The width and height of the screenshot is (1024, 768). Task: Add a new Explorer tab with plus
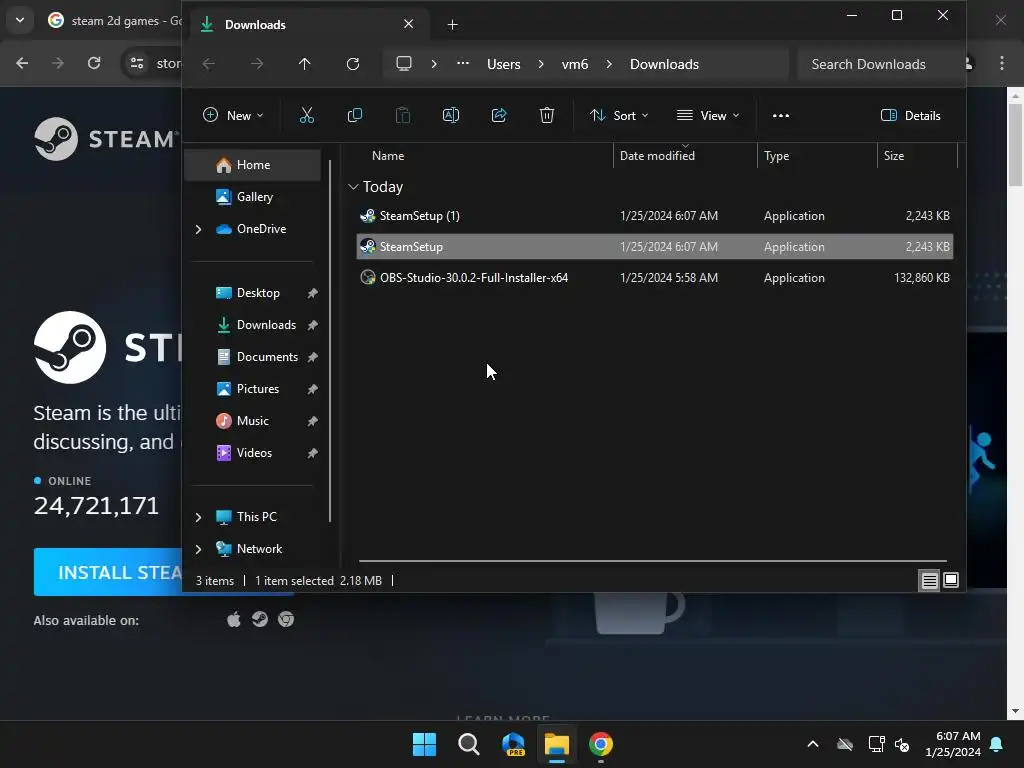click(x=453, y=25)
